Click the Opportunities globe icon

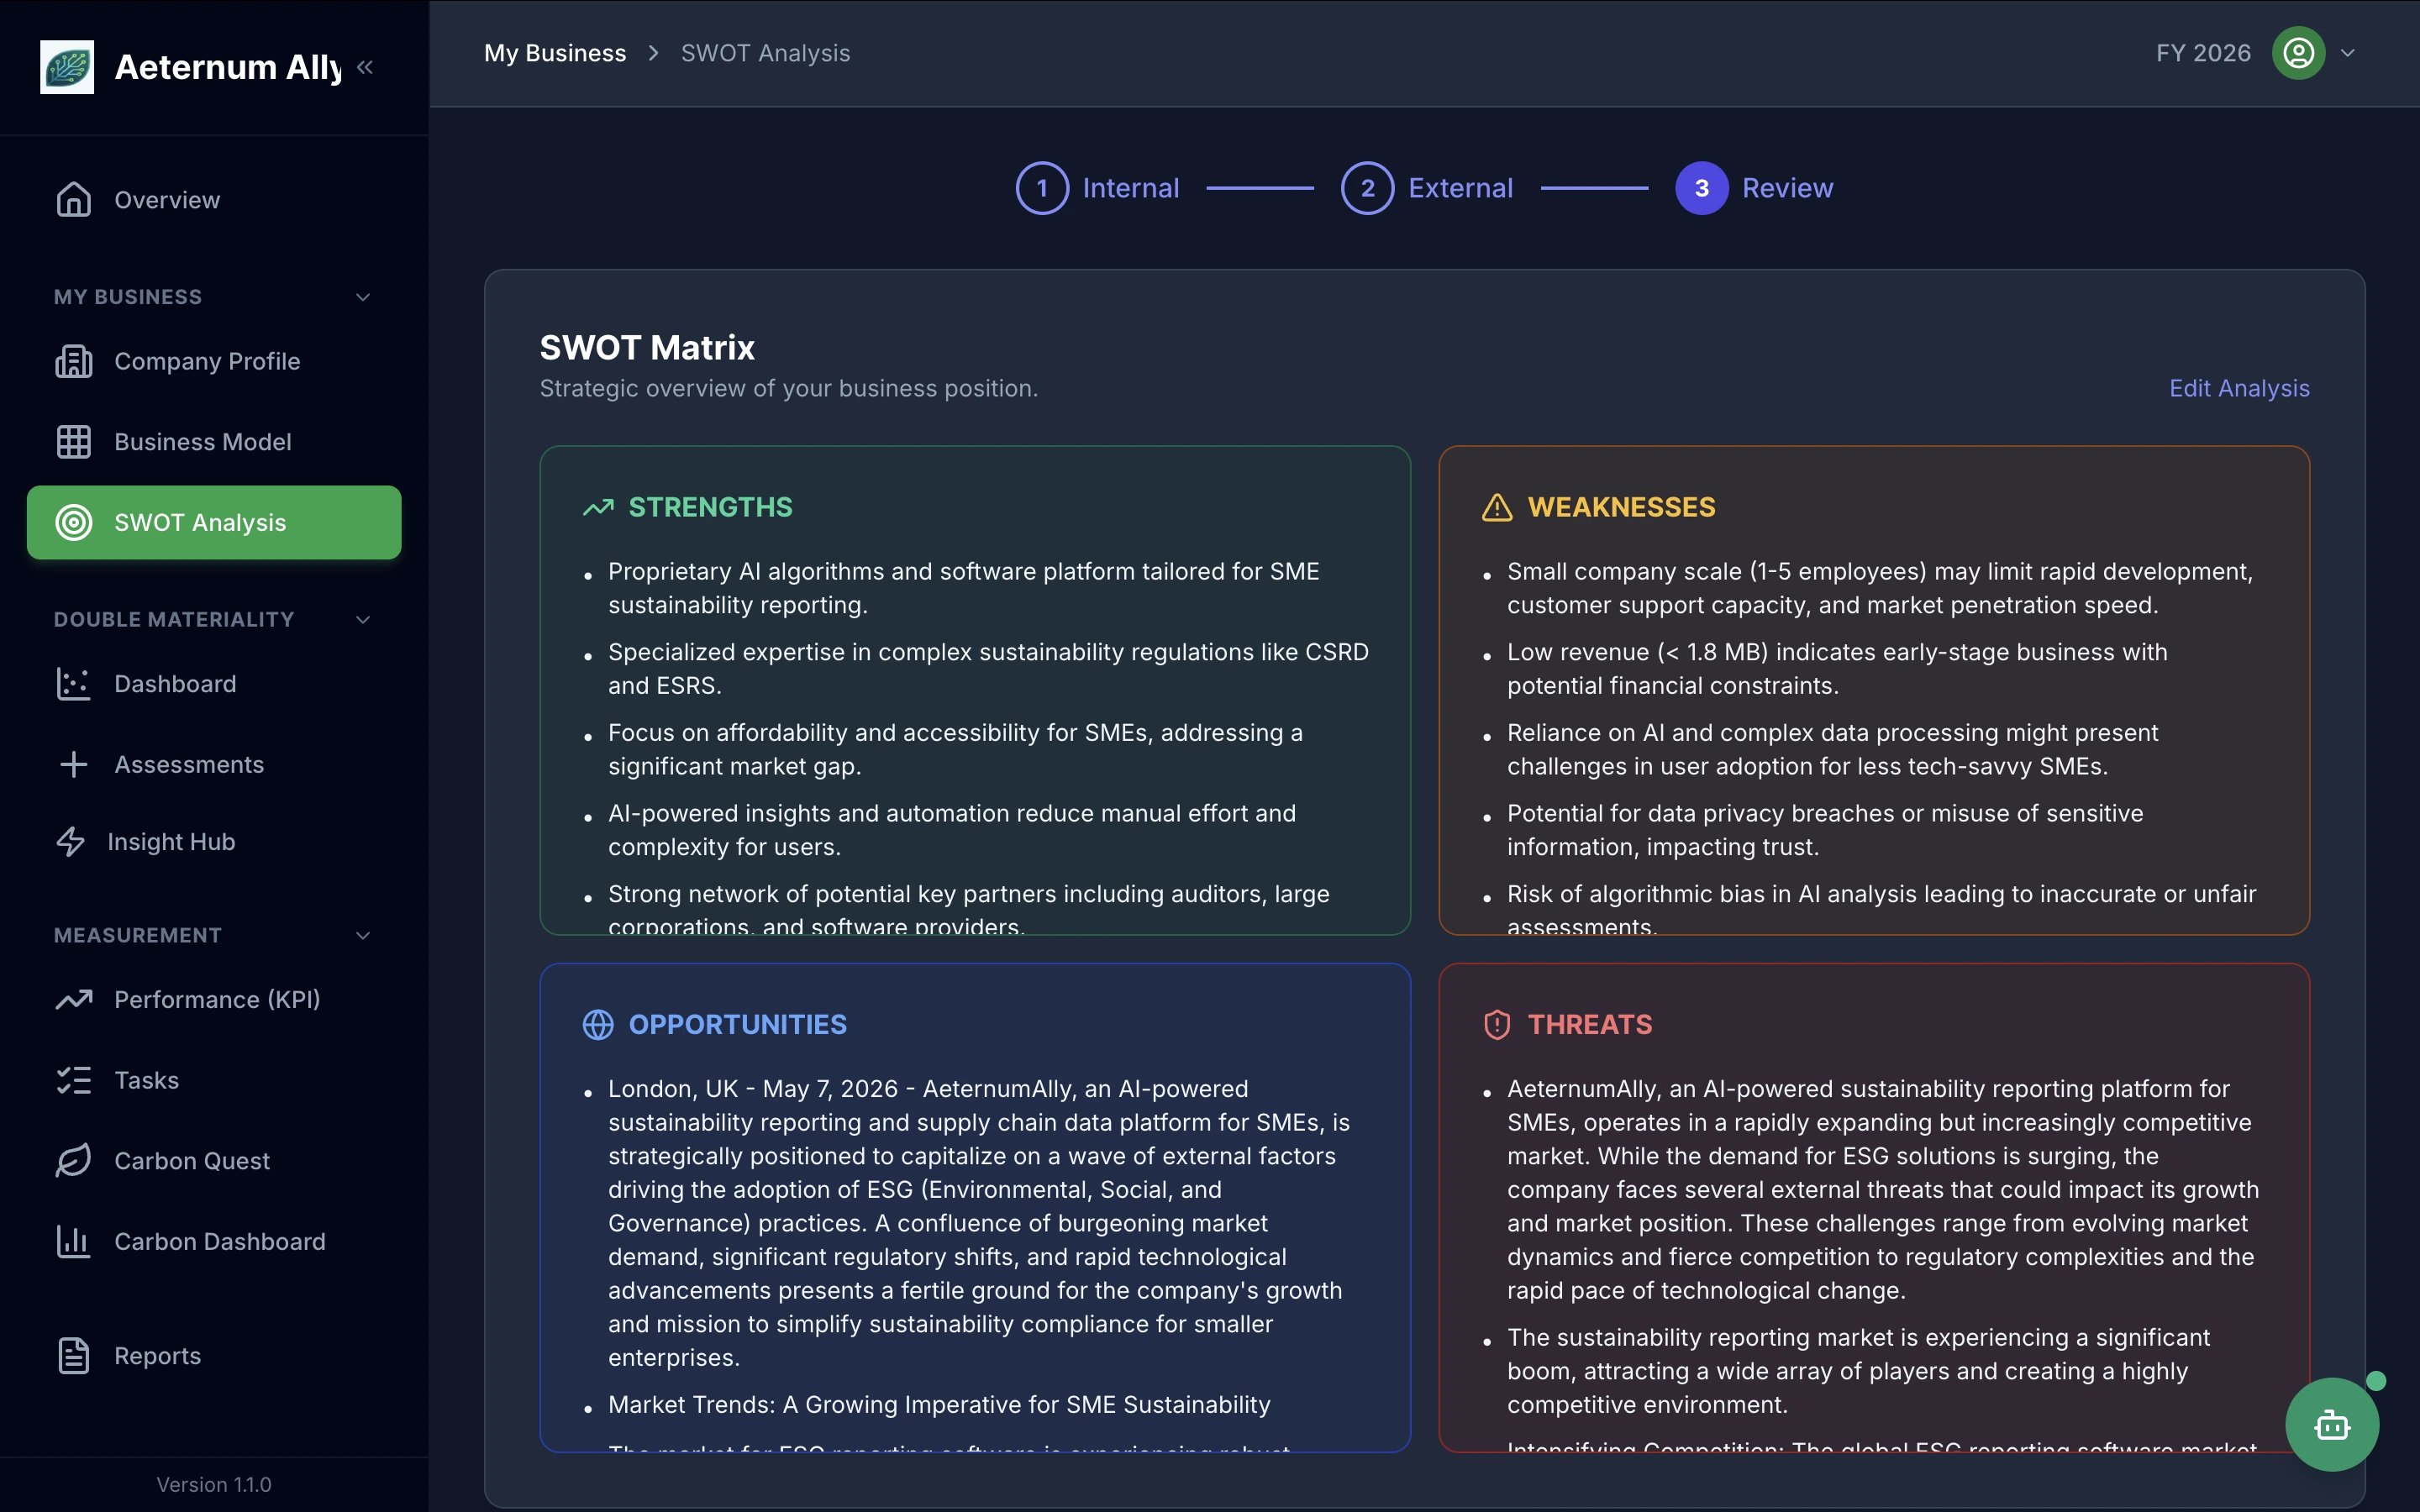(598, 1025)
